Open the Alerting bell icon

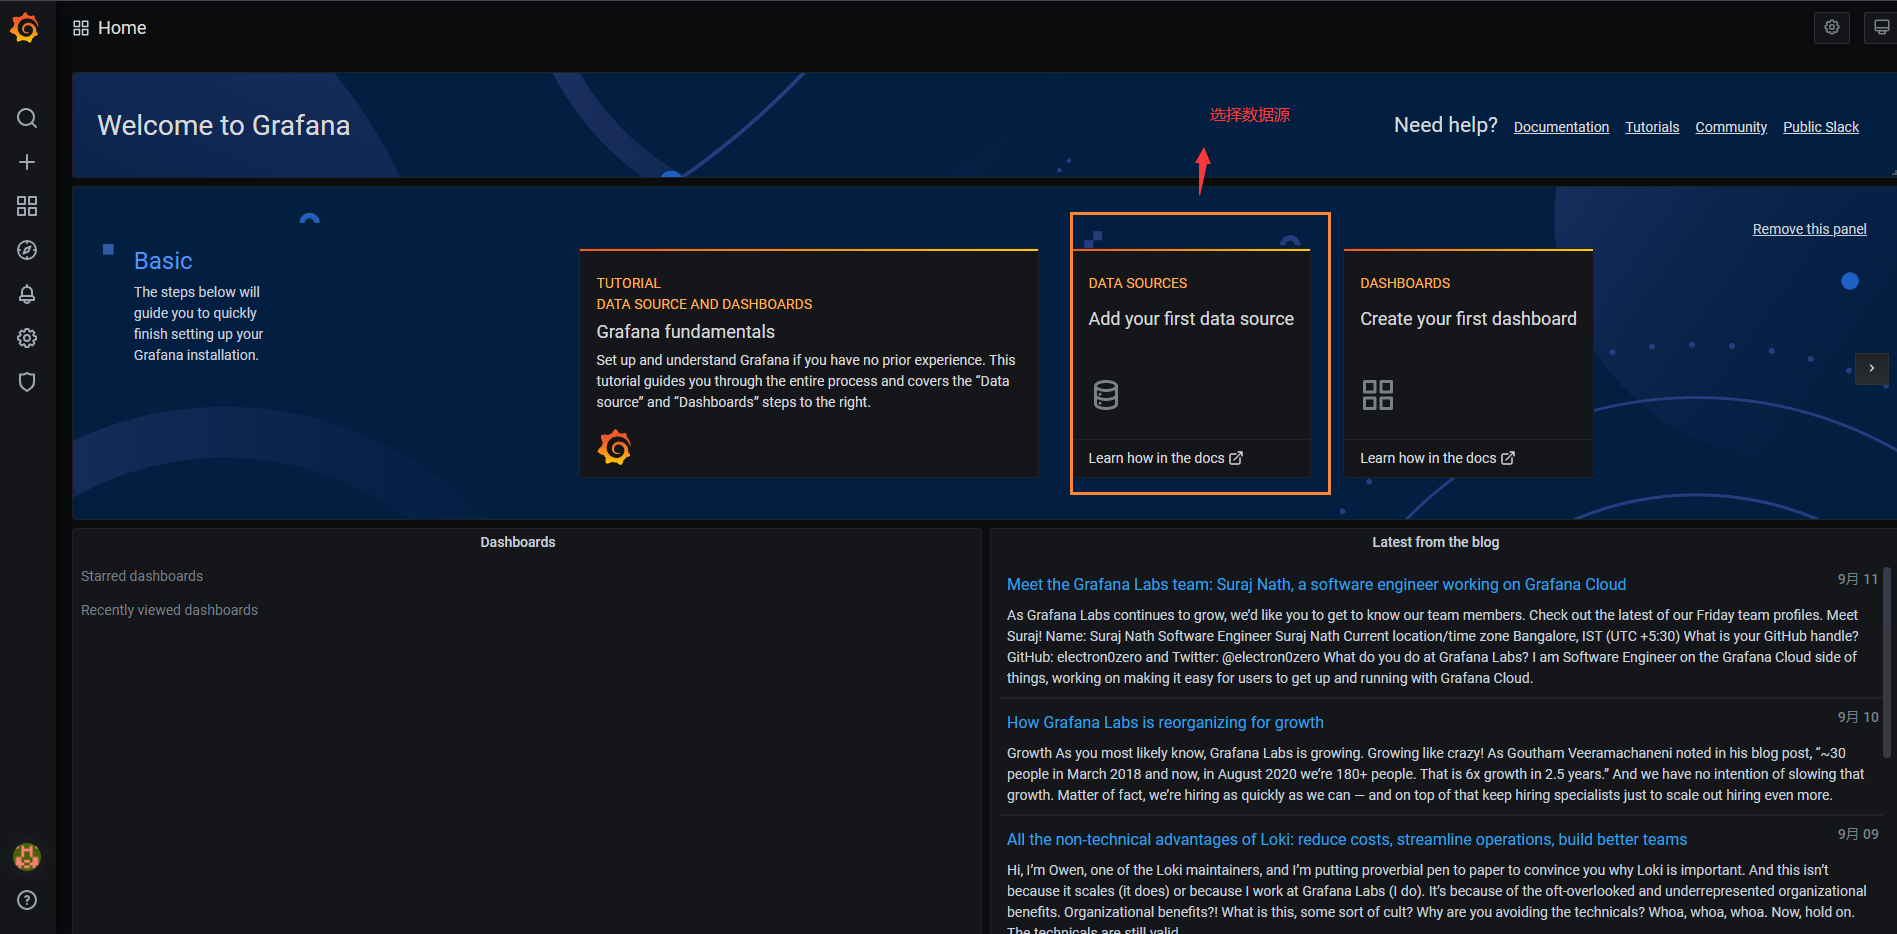pyautogui.click(x=27, y=294)
